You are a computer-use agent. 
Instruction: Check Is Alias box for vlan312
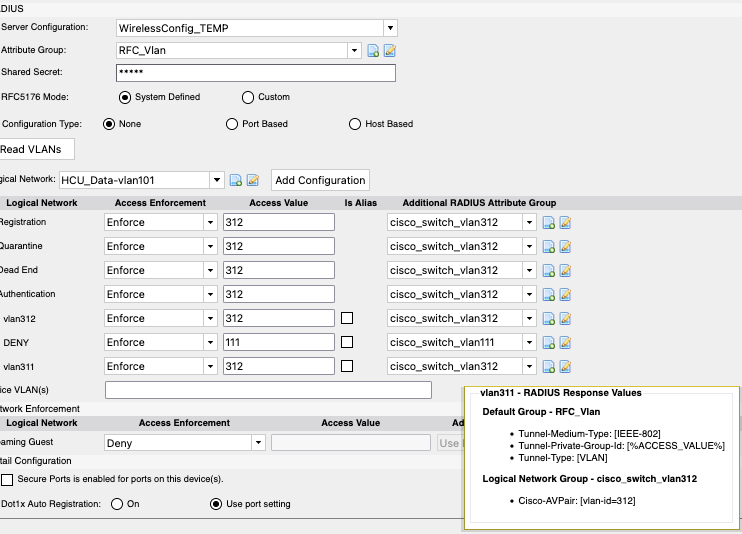coord(348,318)
